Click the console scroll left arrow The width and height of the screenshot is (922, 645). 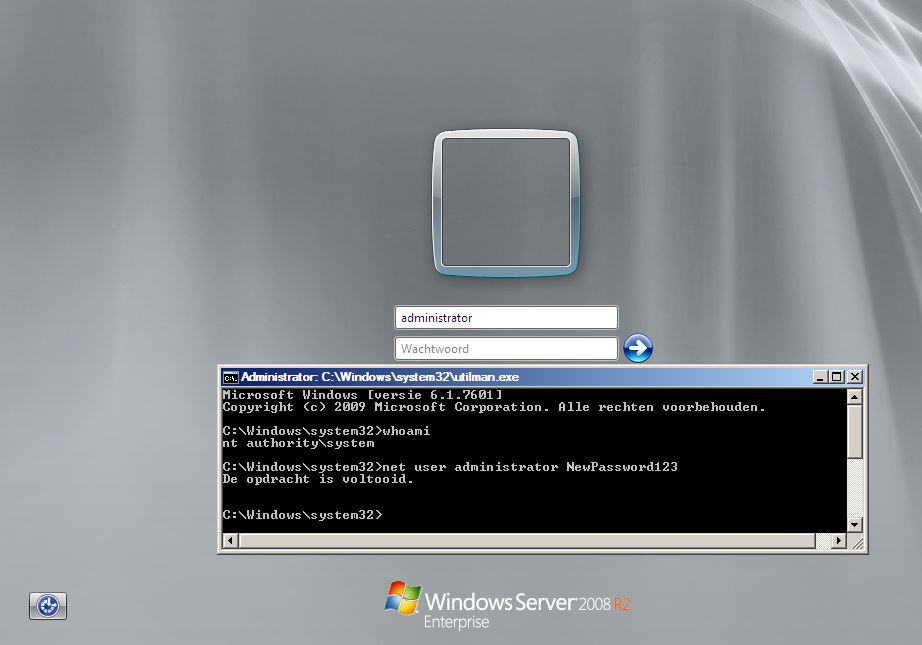tap(230, 540)
